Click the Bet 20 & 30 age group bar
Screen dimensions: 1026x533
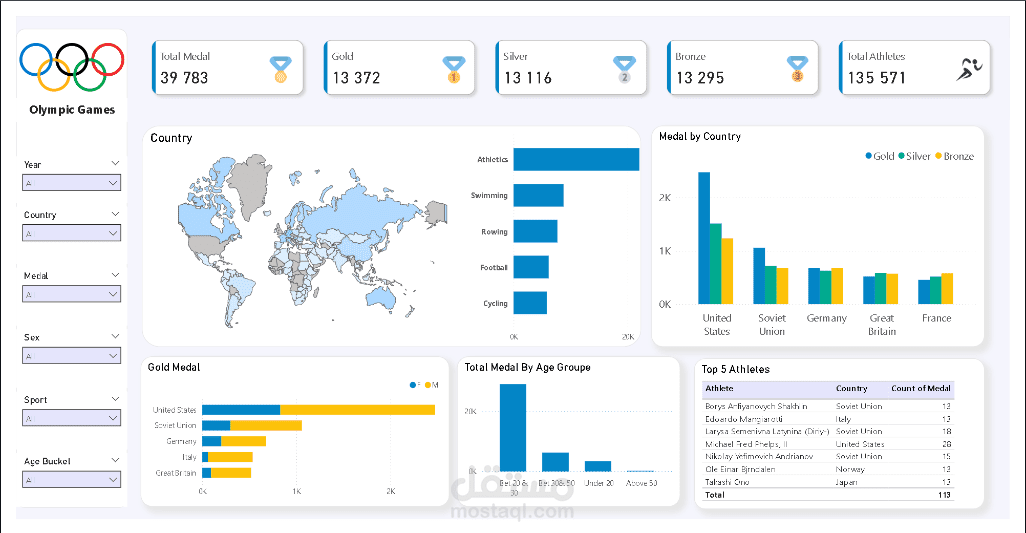pyautogui.click(x=513, y=427)
